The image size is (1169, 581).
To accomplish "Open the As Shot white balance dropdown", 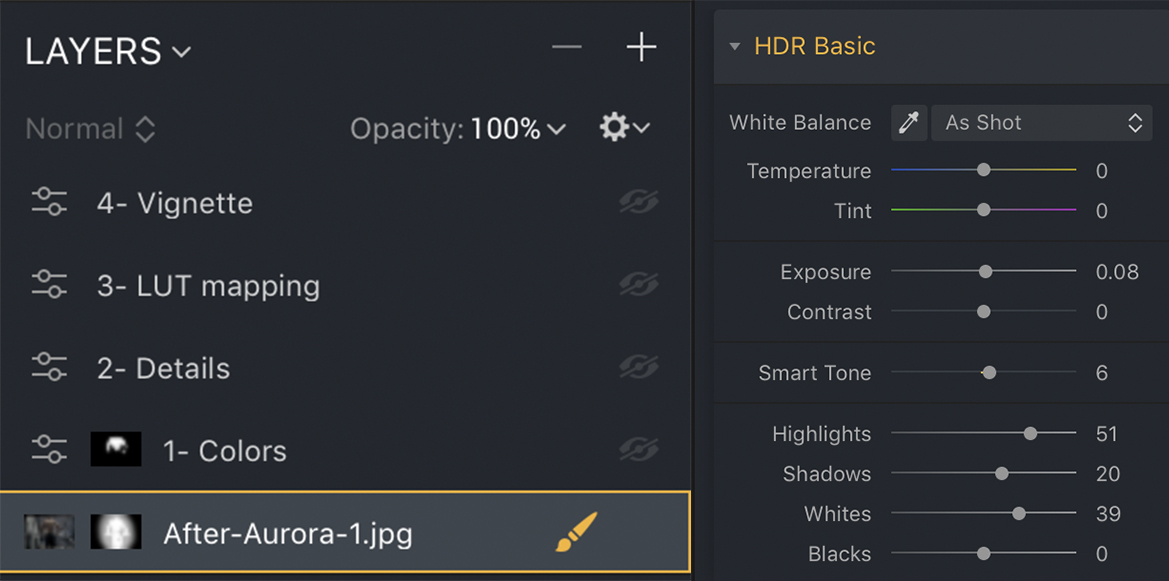I will click(x=1042, y=123).
